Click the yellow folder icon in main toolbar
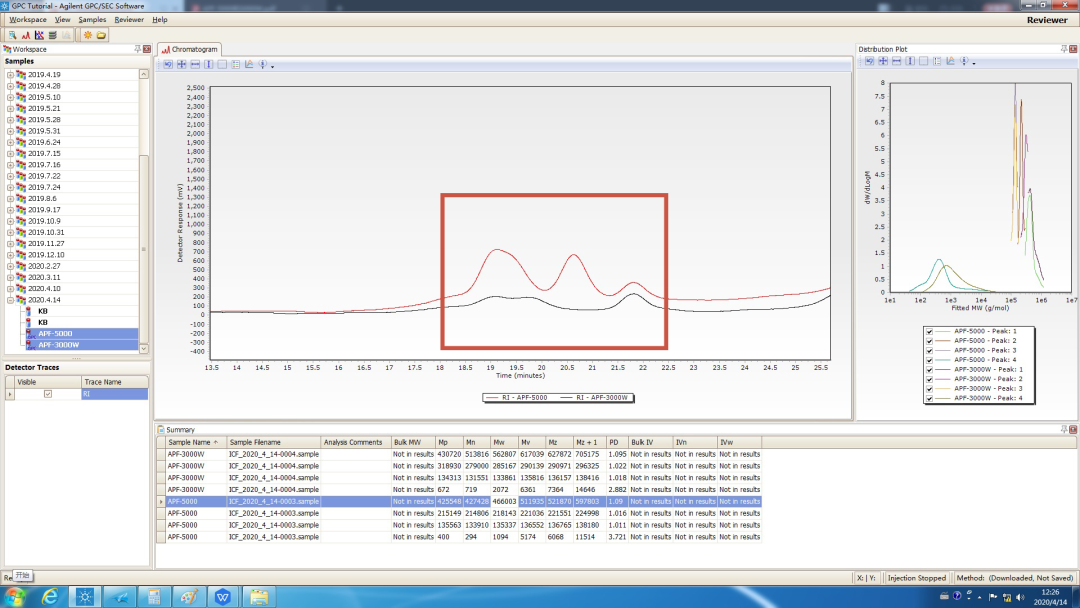This screenshot has width=1080, height=608. pos(102,35)
